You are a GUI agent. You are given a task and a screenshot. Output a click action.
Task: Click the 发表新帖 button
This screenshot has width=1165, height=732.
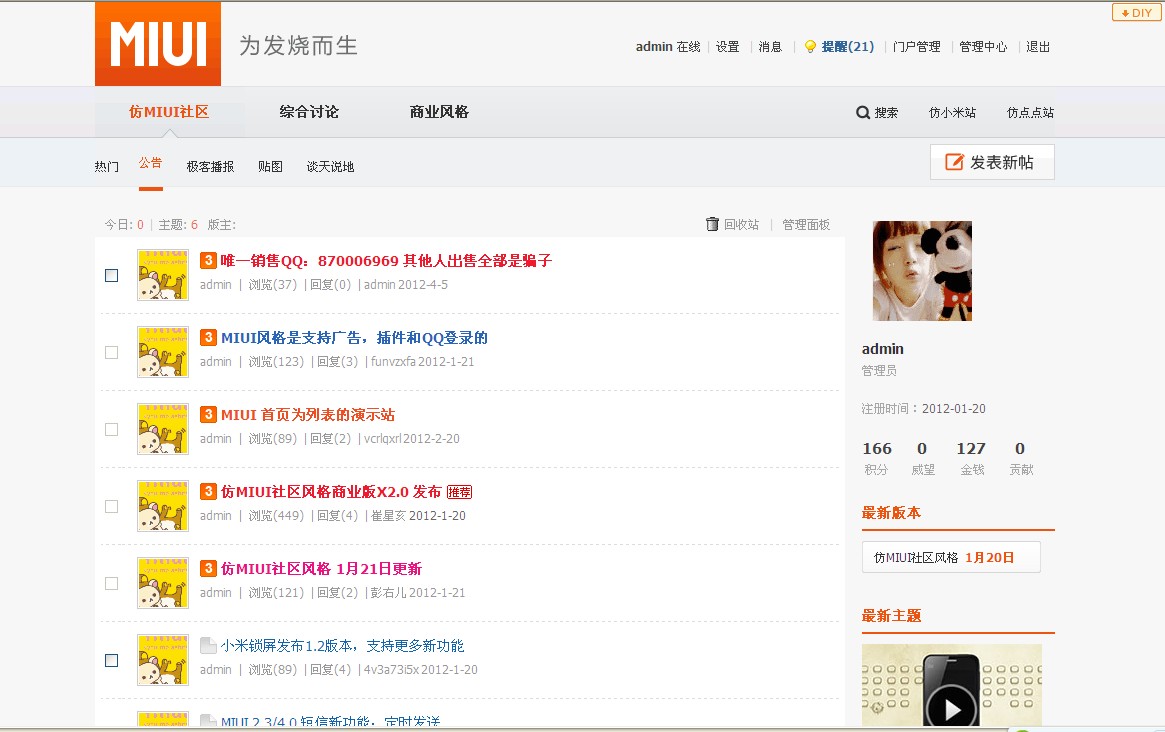[992, 162]
